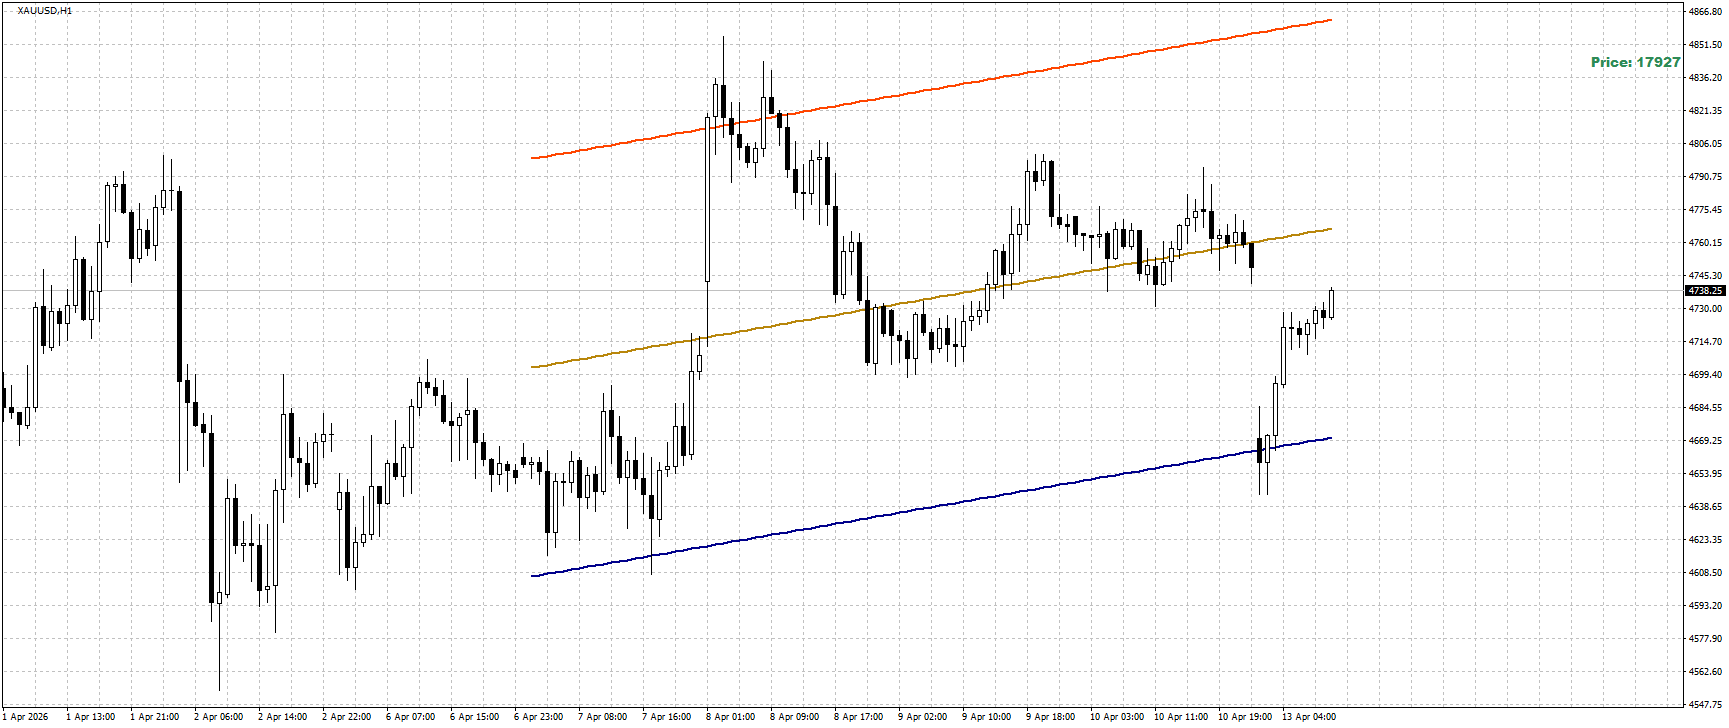
Task: Click the green 'Price: 17927' label
Action: [1636, 62]
